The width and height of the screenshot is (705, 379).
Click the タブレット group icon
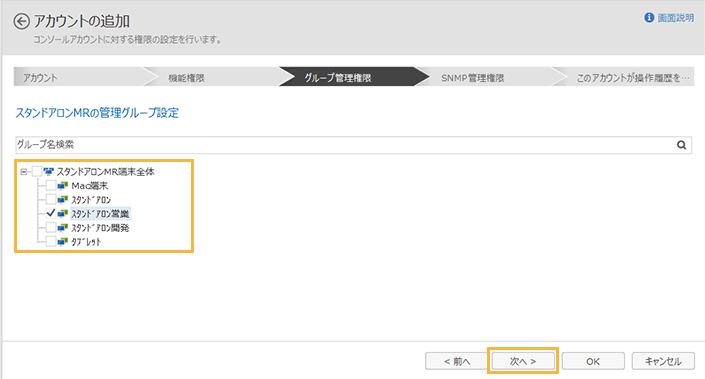coord(62,241)
